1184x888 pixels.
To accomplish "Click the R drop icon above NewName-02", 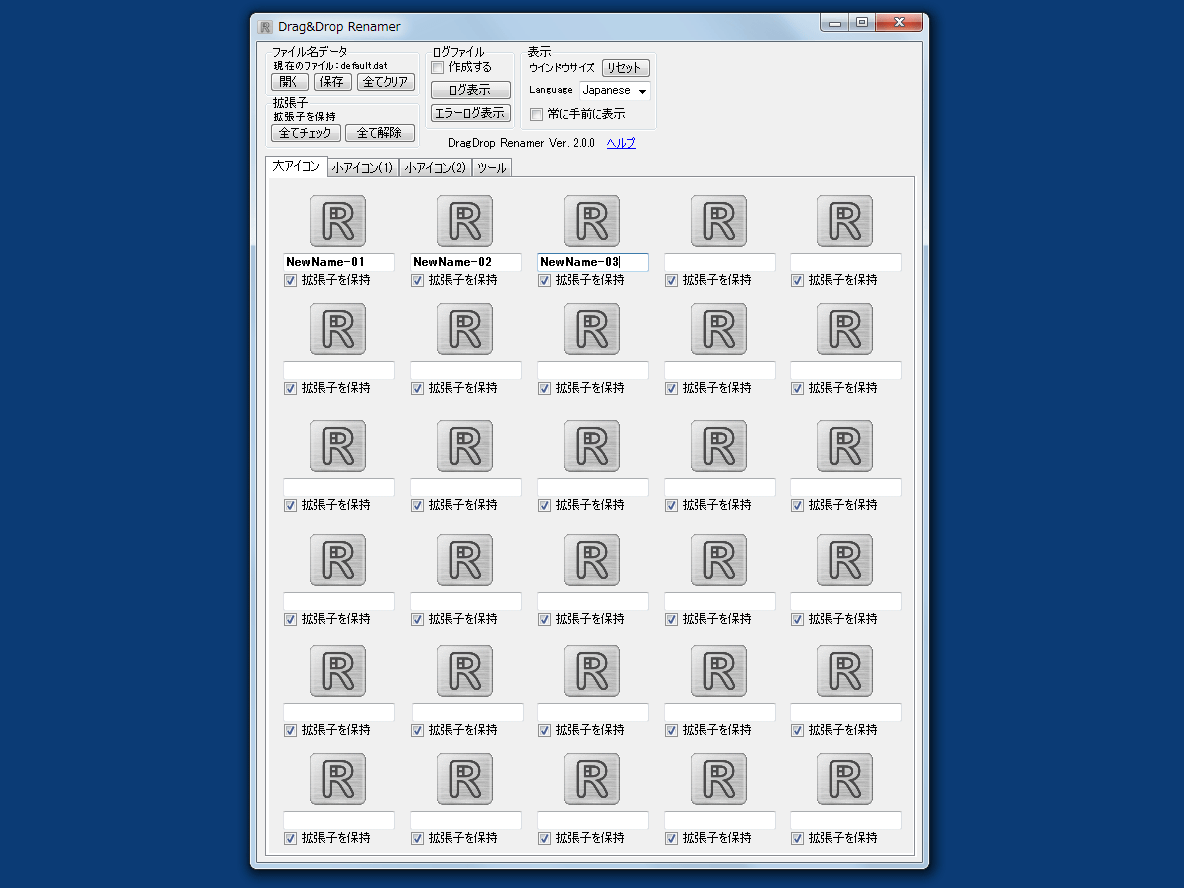I will coord(464,221).
